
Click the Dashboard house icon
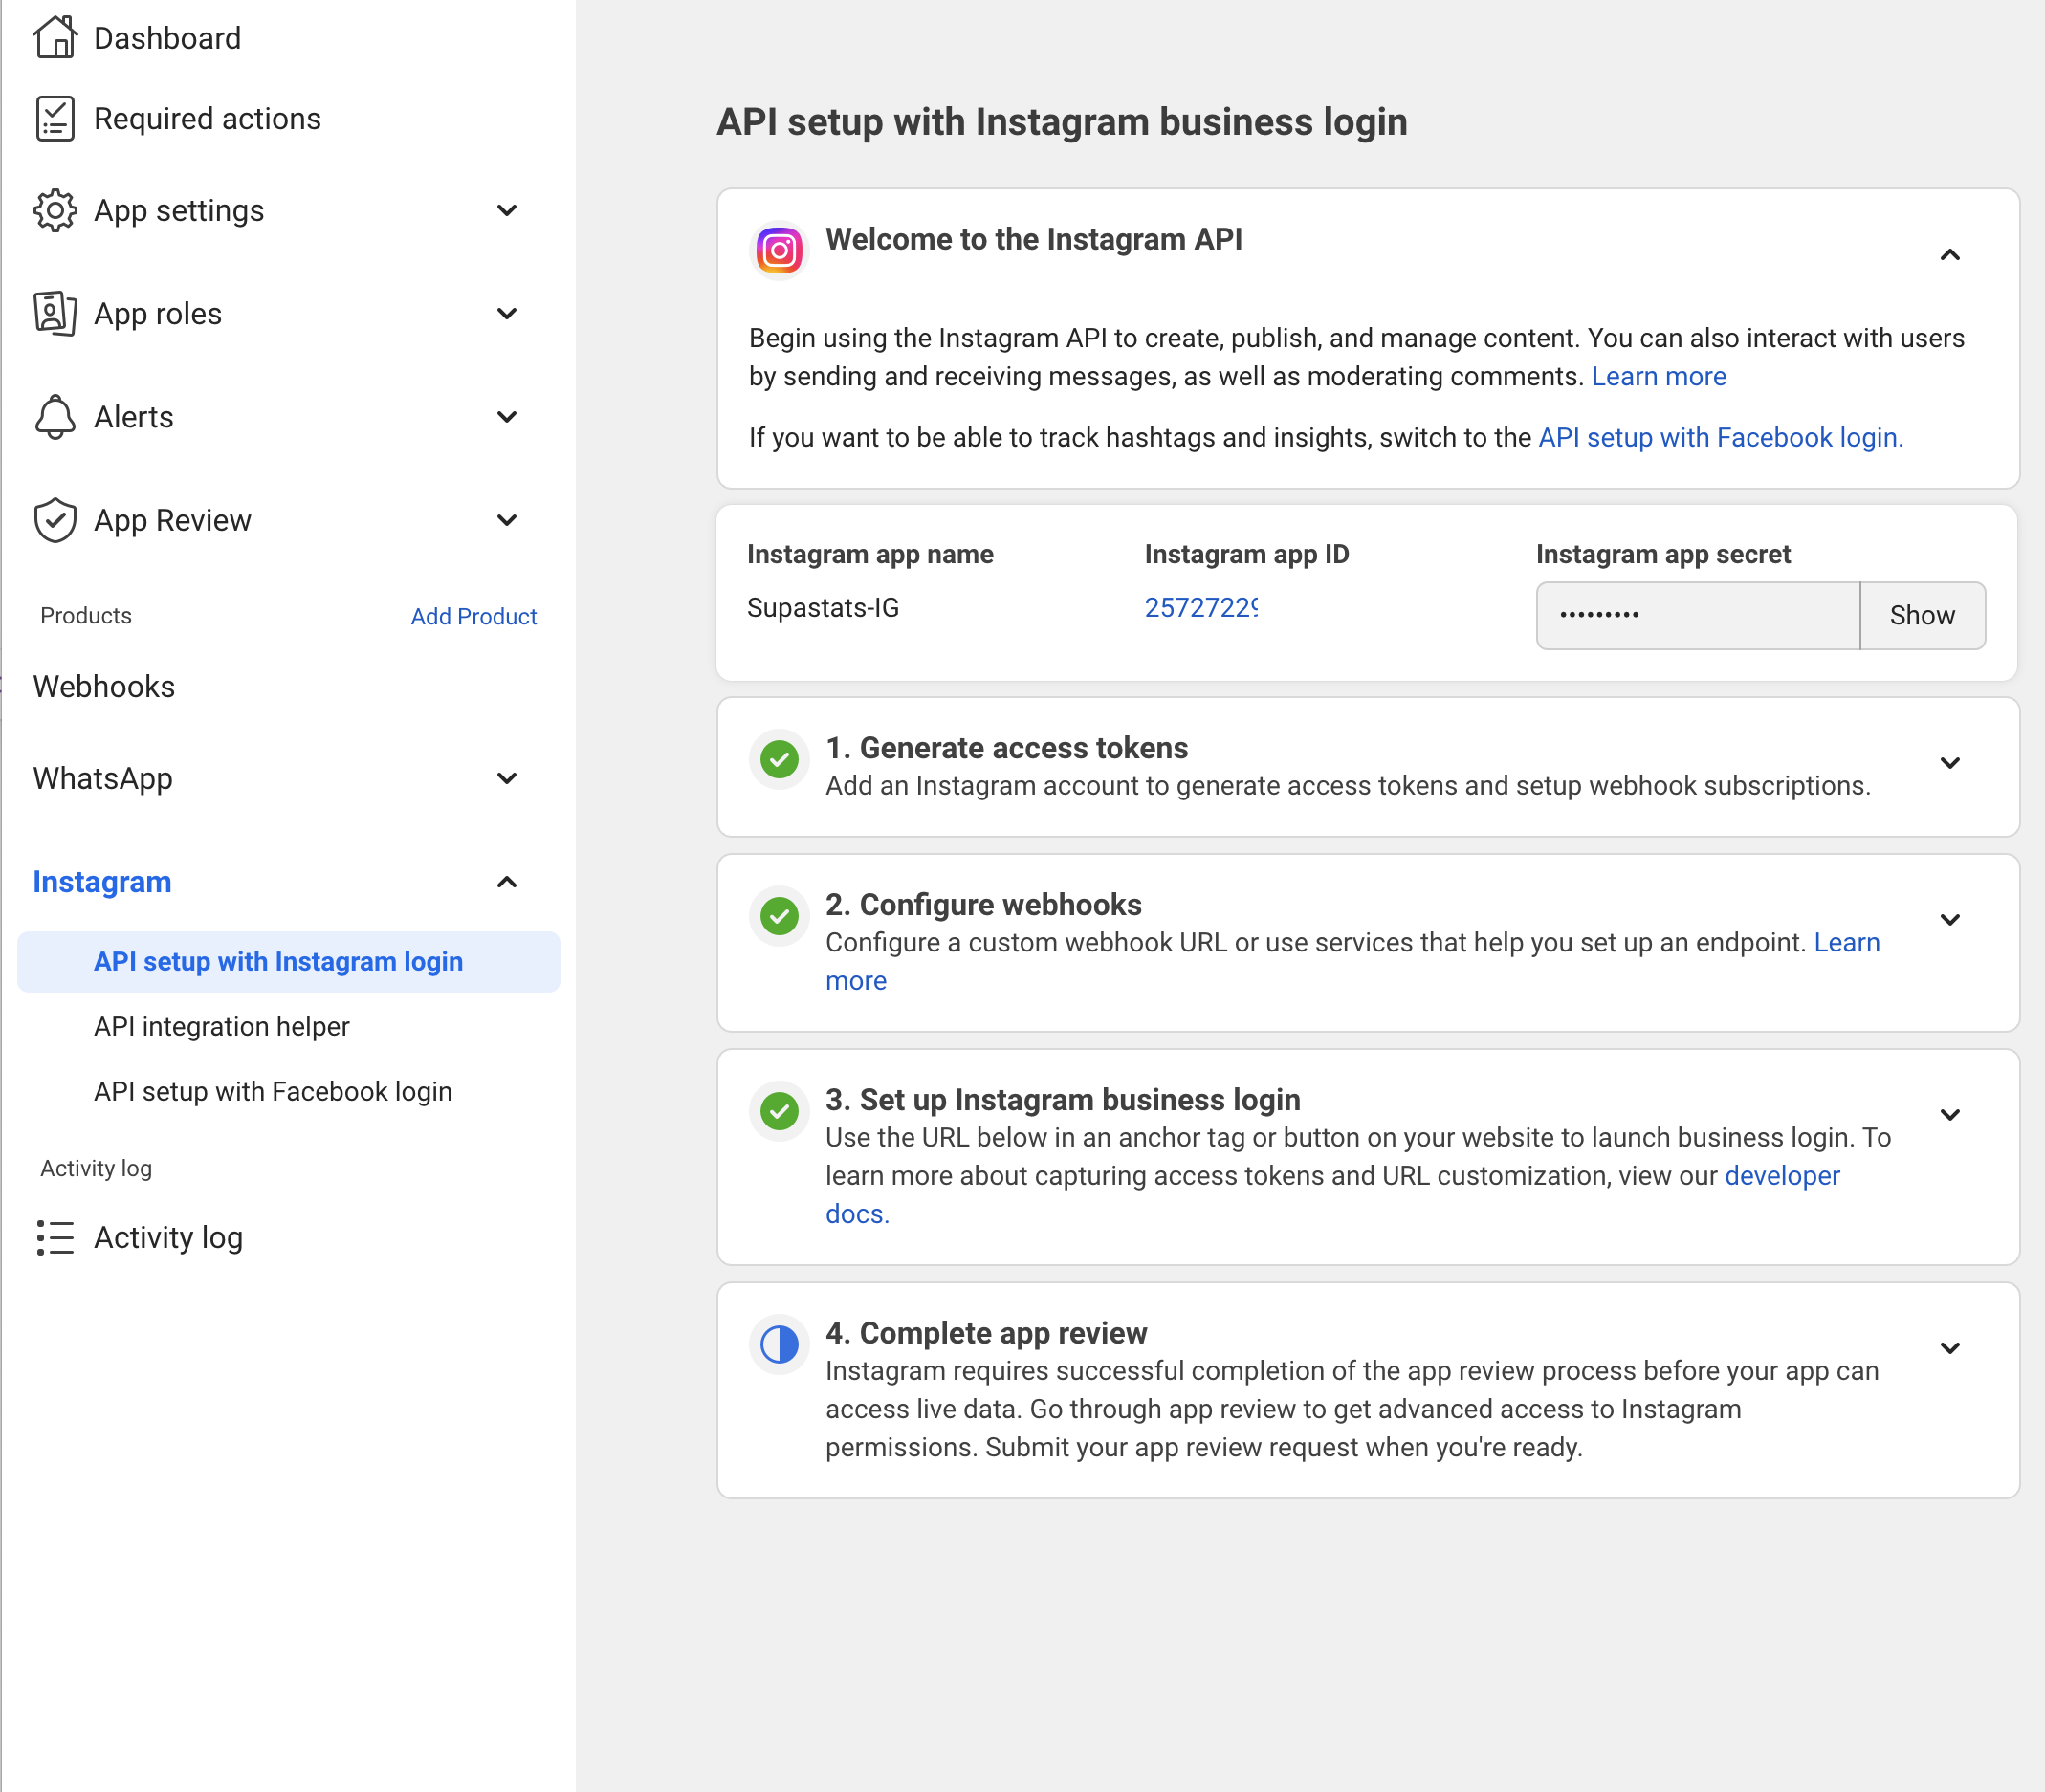tap(55, 38)
